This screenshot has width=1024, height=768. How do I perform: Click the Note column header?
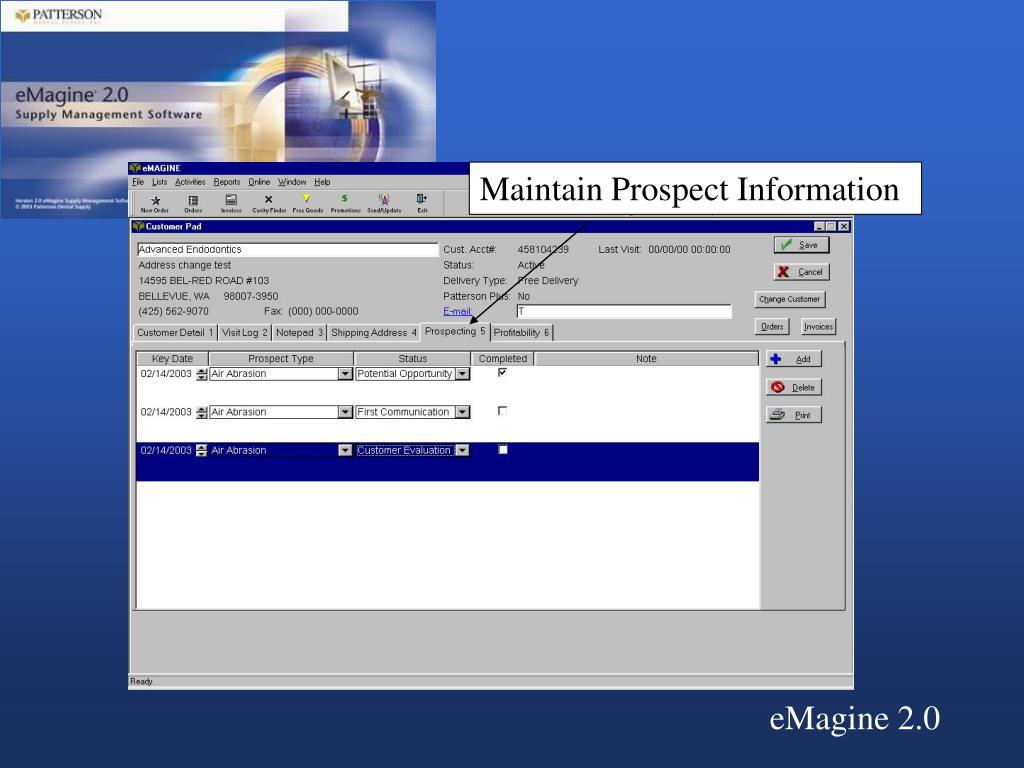point(647,359)
